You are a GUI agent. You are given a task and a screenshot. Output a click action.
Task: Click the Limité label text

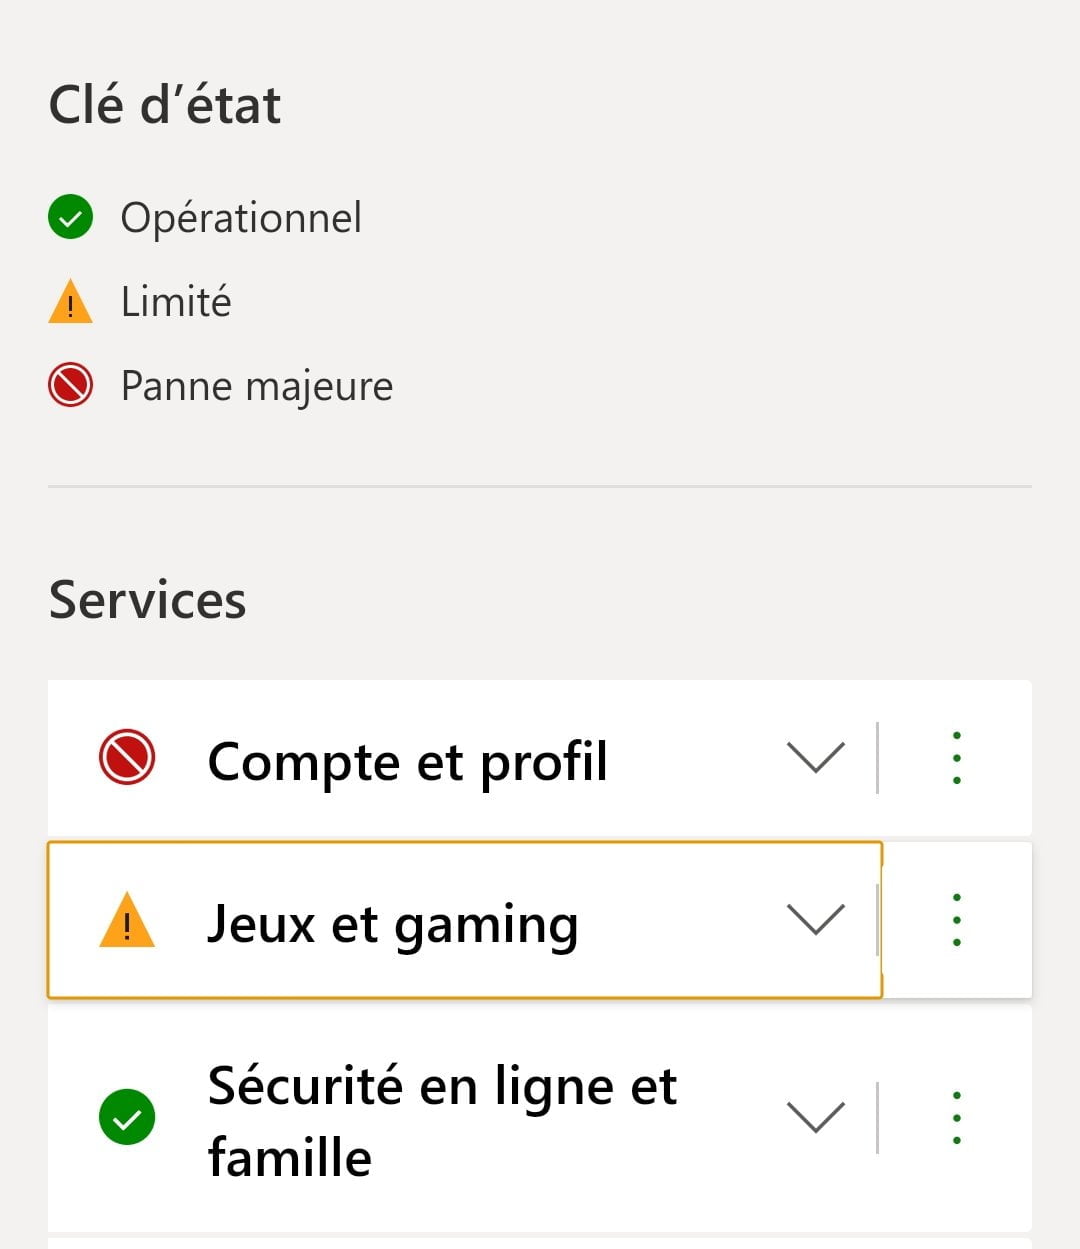(176, 302)
